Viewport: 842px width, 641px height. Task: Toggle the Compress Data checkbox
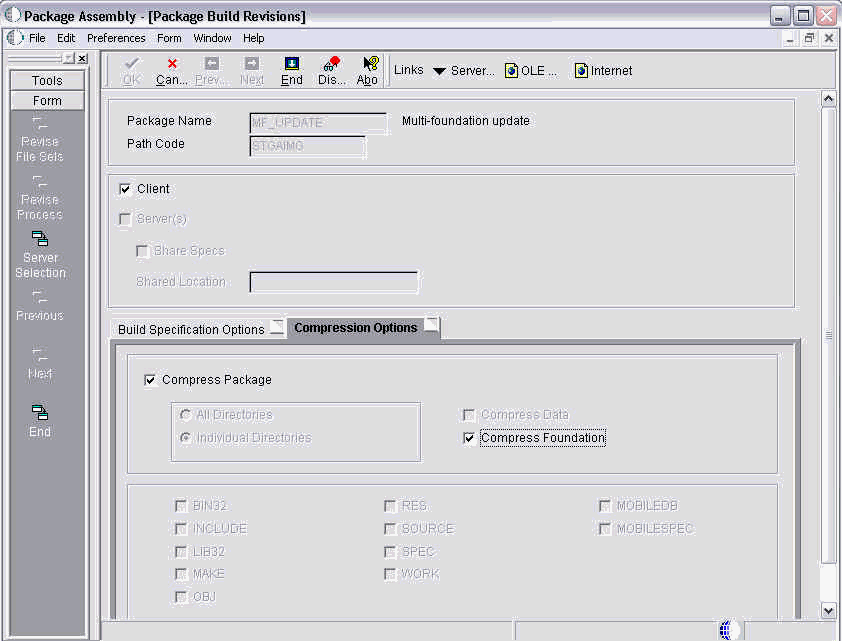click(x=469, y=415)
